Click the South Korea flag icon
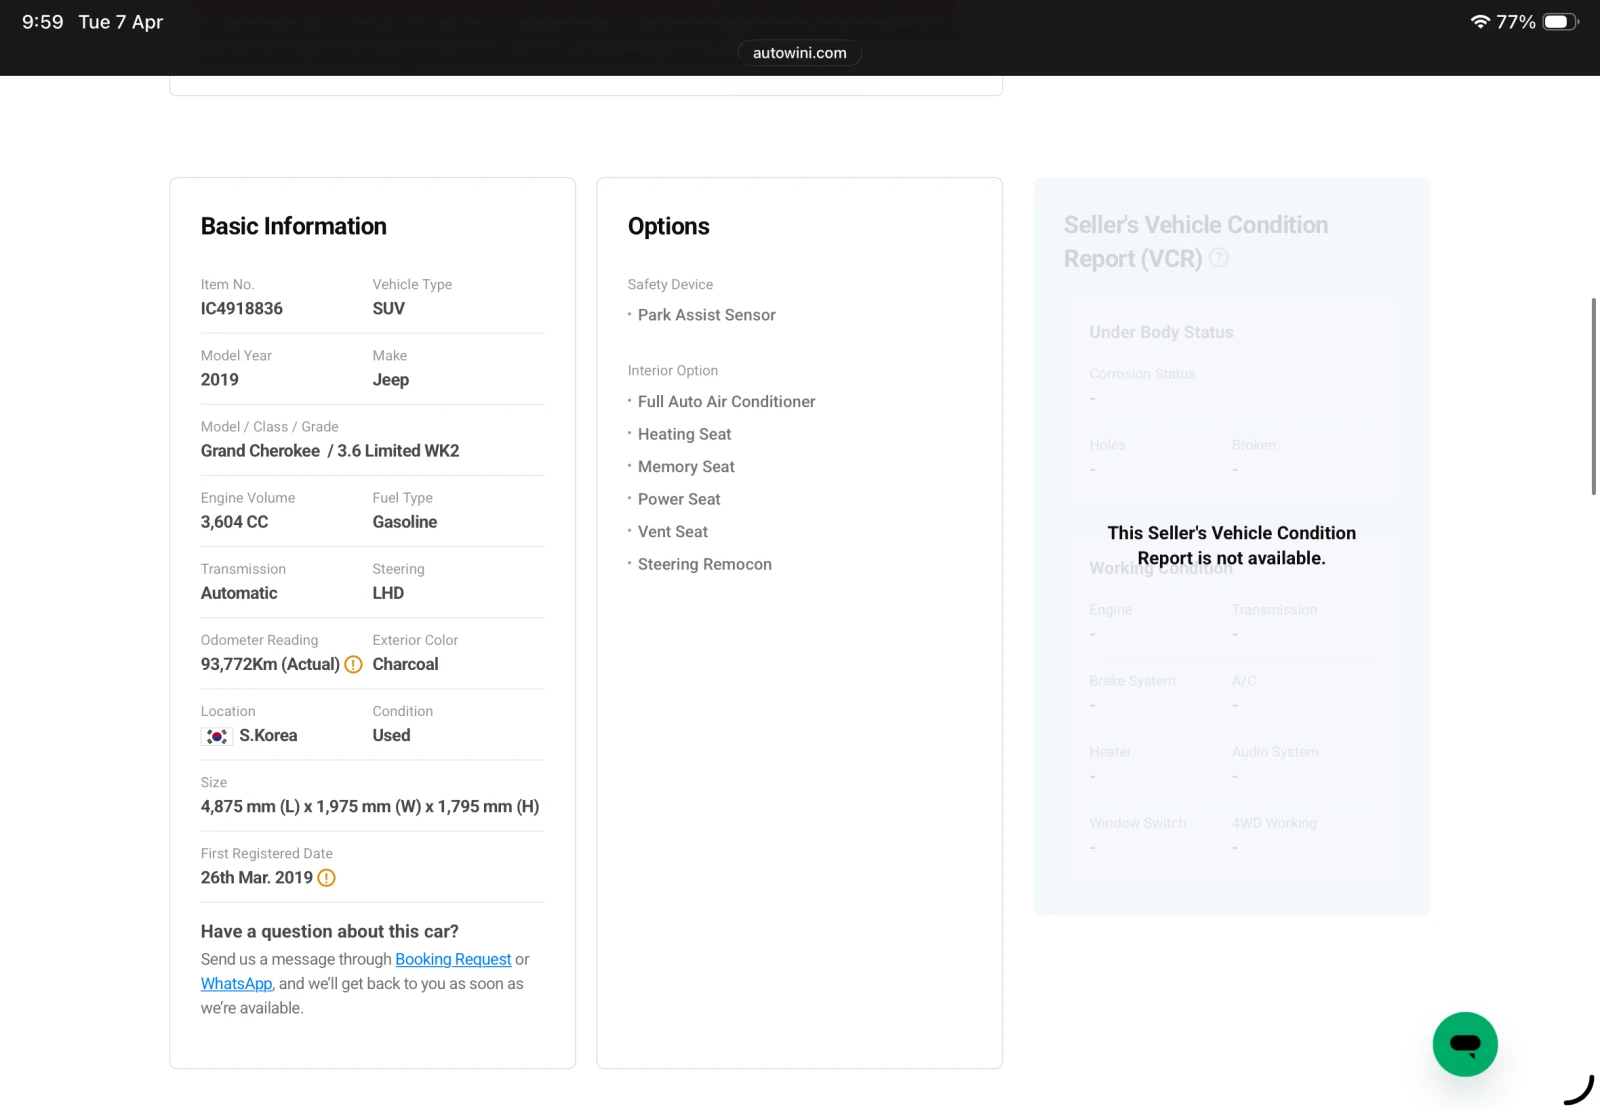 coord(216,736)
